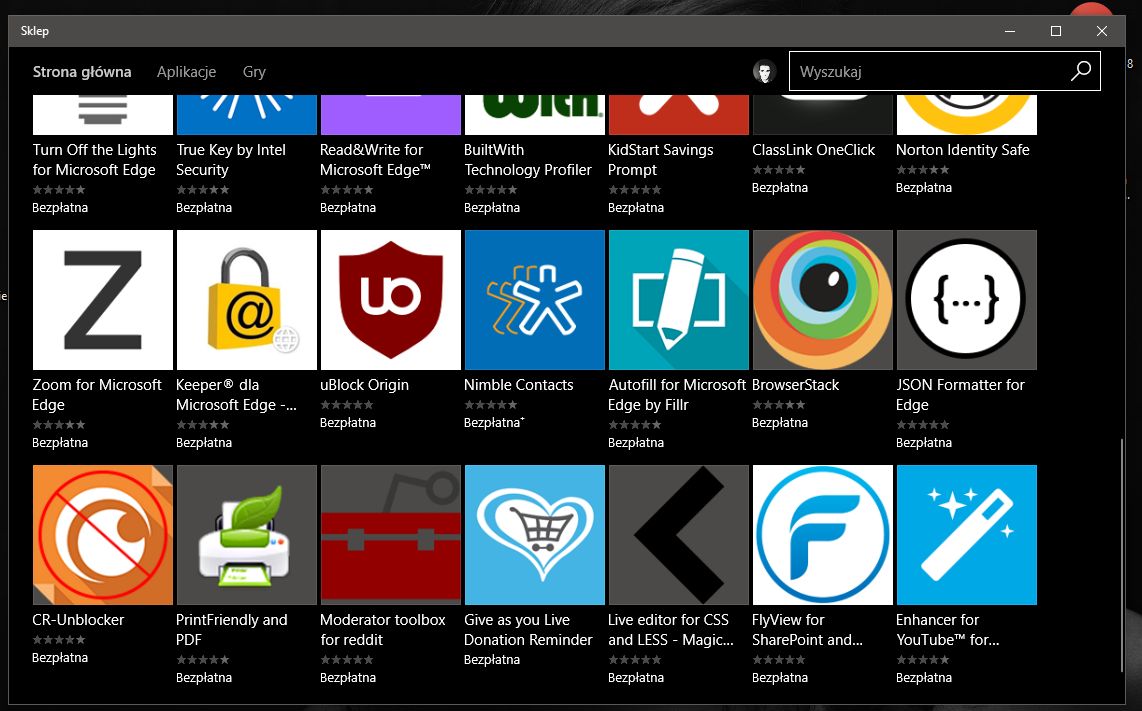Click the Turn Off the Lights app tile
Viewport: 1142px width, 711px height.
pyautogui.click(x=103, y=115)
